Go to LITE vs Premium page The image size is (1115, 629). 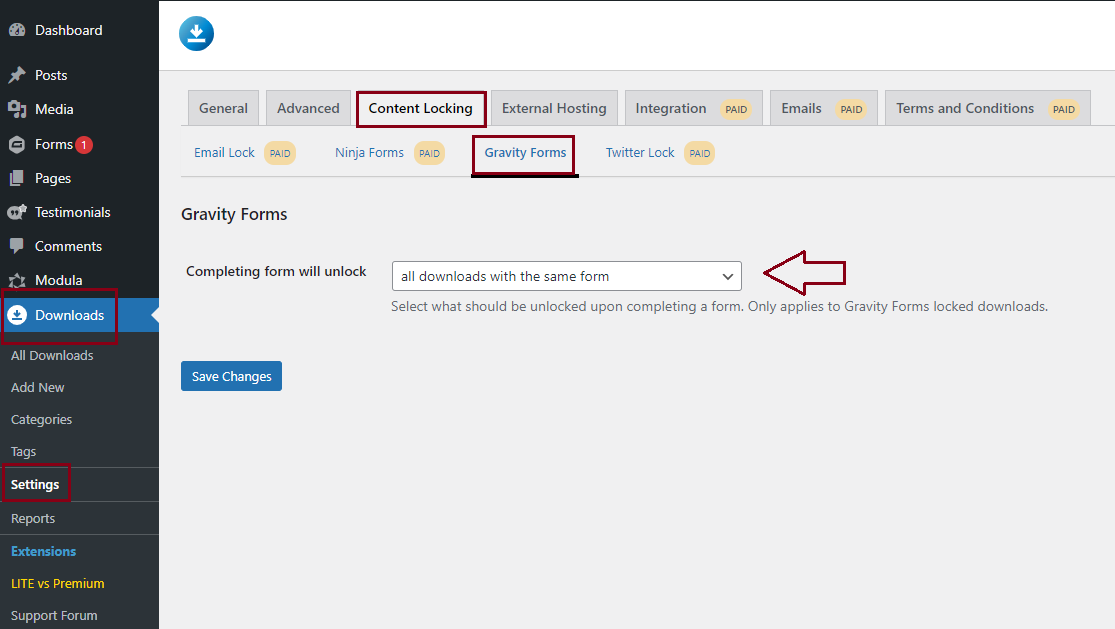57,583
